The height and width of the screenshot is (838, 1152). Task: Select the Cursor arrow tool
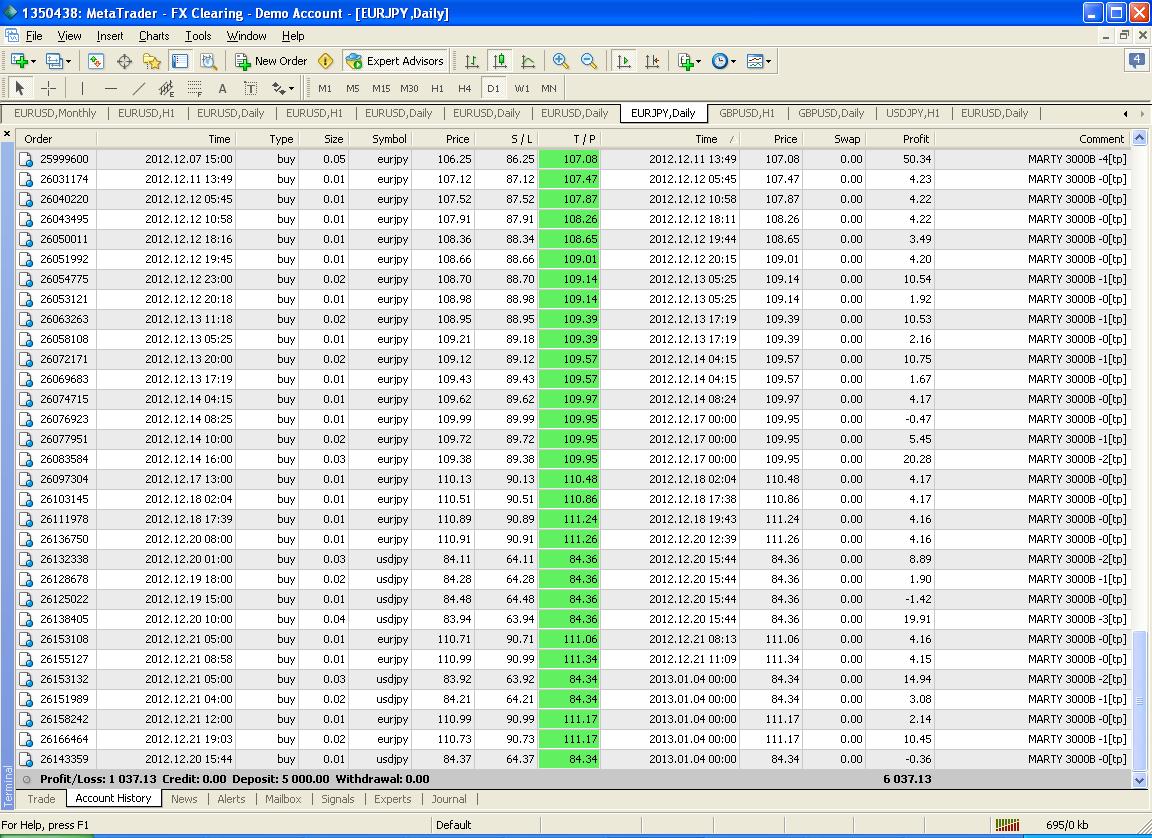coord(20,89)
